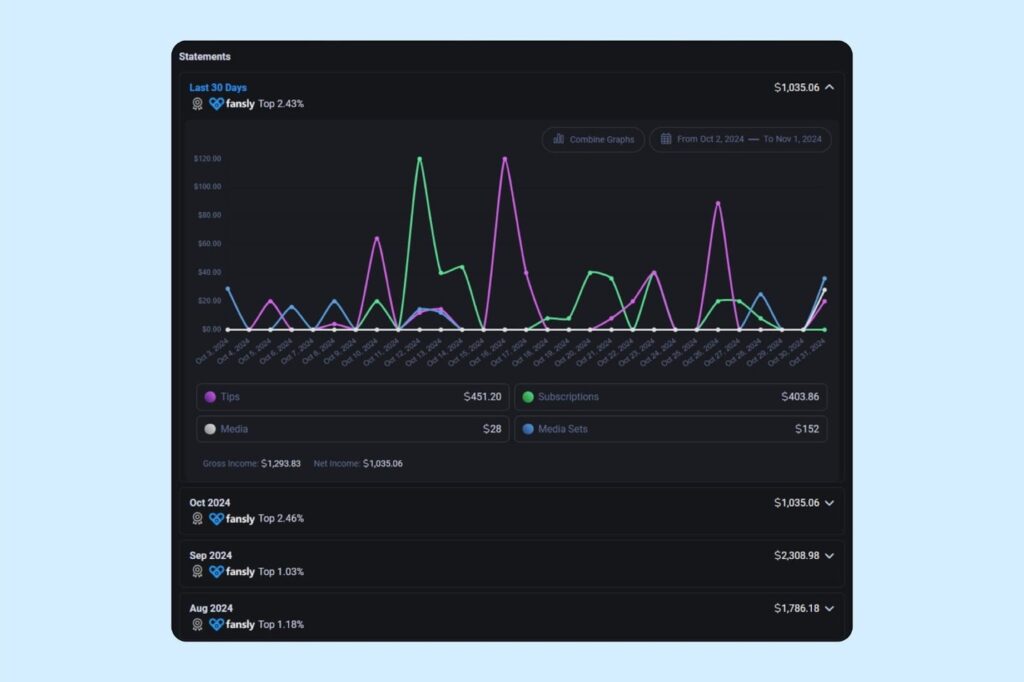Select the magenta color marker for Tips
This screenshot has width=1024, height=682.
coord(211,396)
